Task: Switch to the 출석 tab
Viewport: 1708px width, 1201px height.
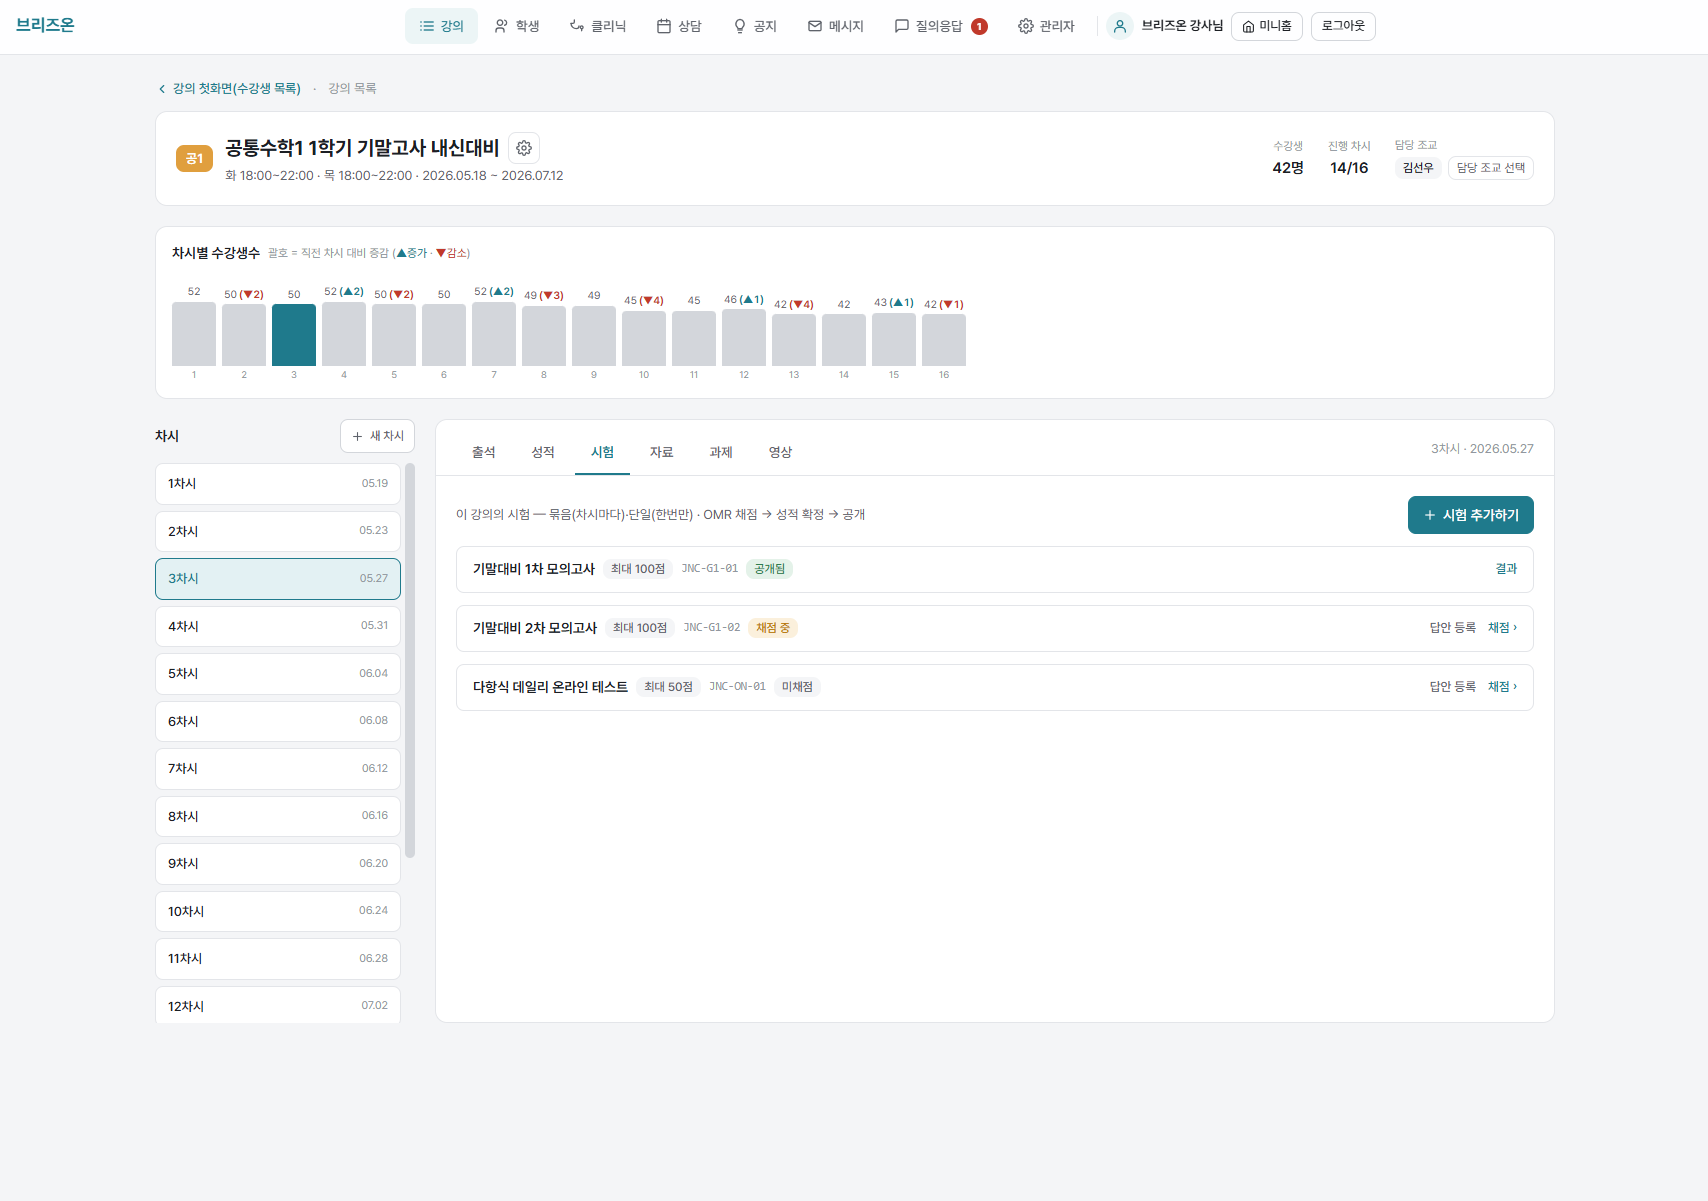Action: 484,452
